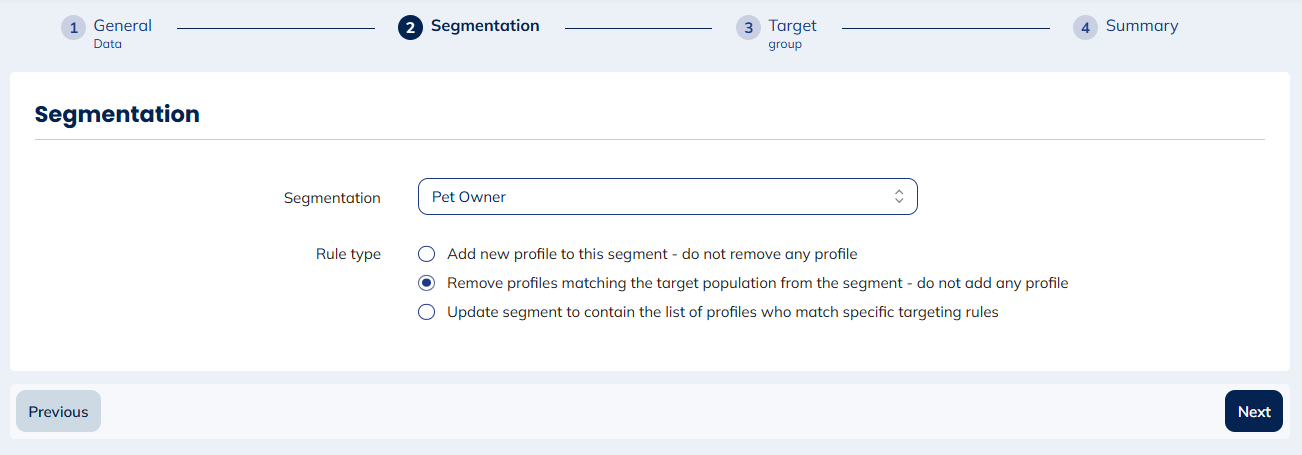Open the Summary step
1302x455 pixels.
(x=1141, y=26)
